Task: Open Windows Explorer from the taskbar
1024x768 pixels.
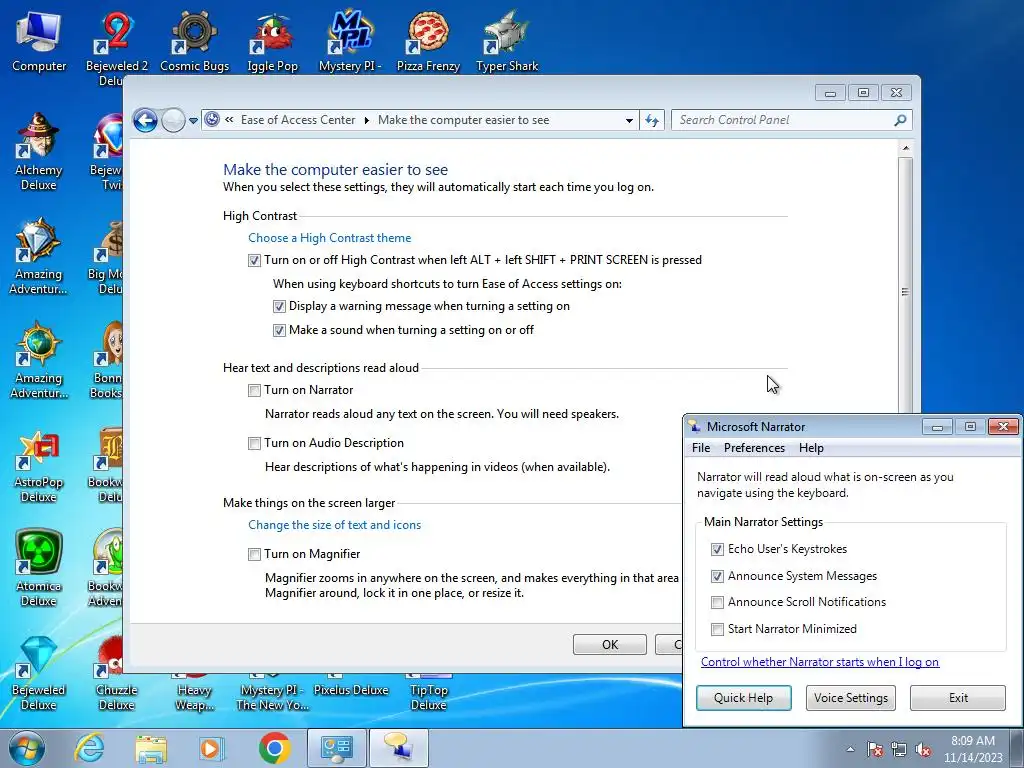Action: pyautogui.click(x=151, y=748)
